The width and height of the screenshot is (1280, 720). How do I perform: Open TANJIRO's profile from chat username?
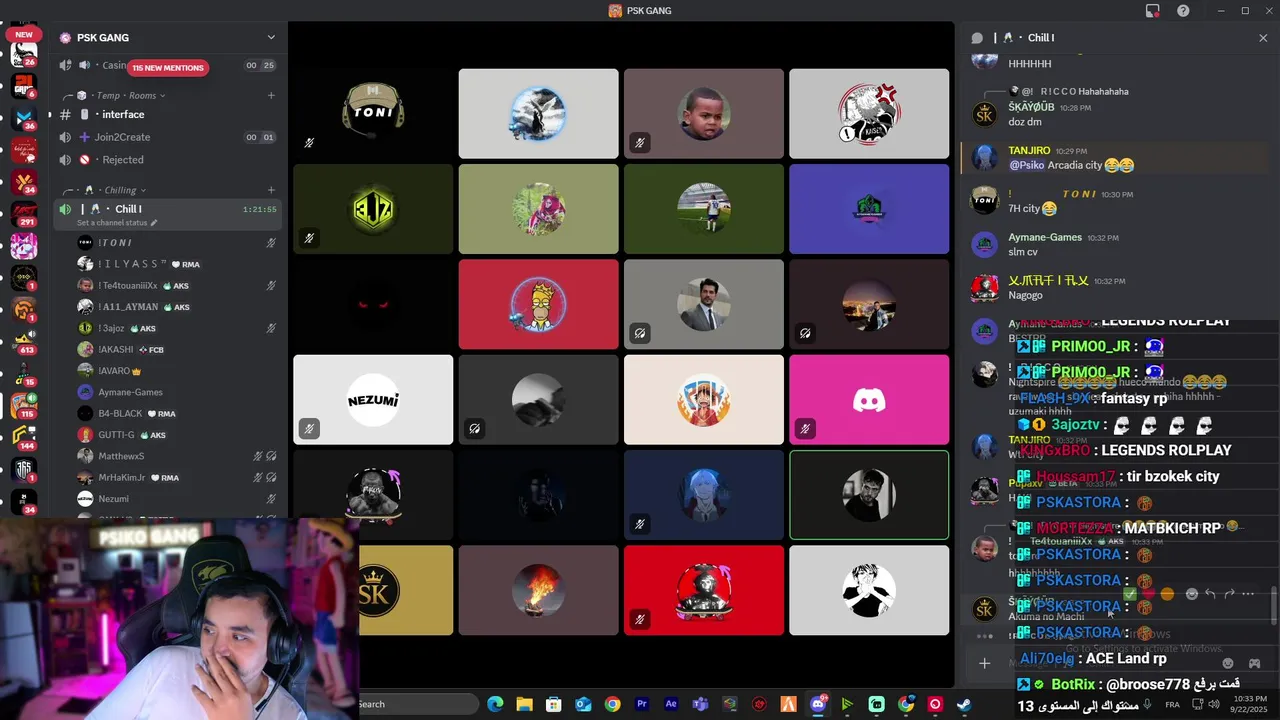pyautogui.click(x=1029, y=151)
